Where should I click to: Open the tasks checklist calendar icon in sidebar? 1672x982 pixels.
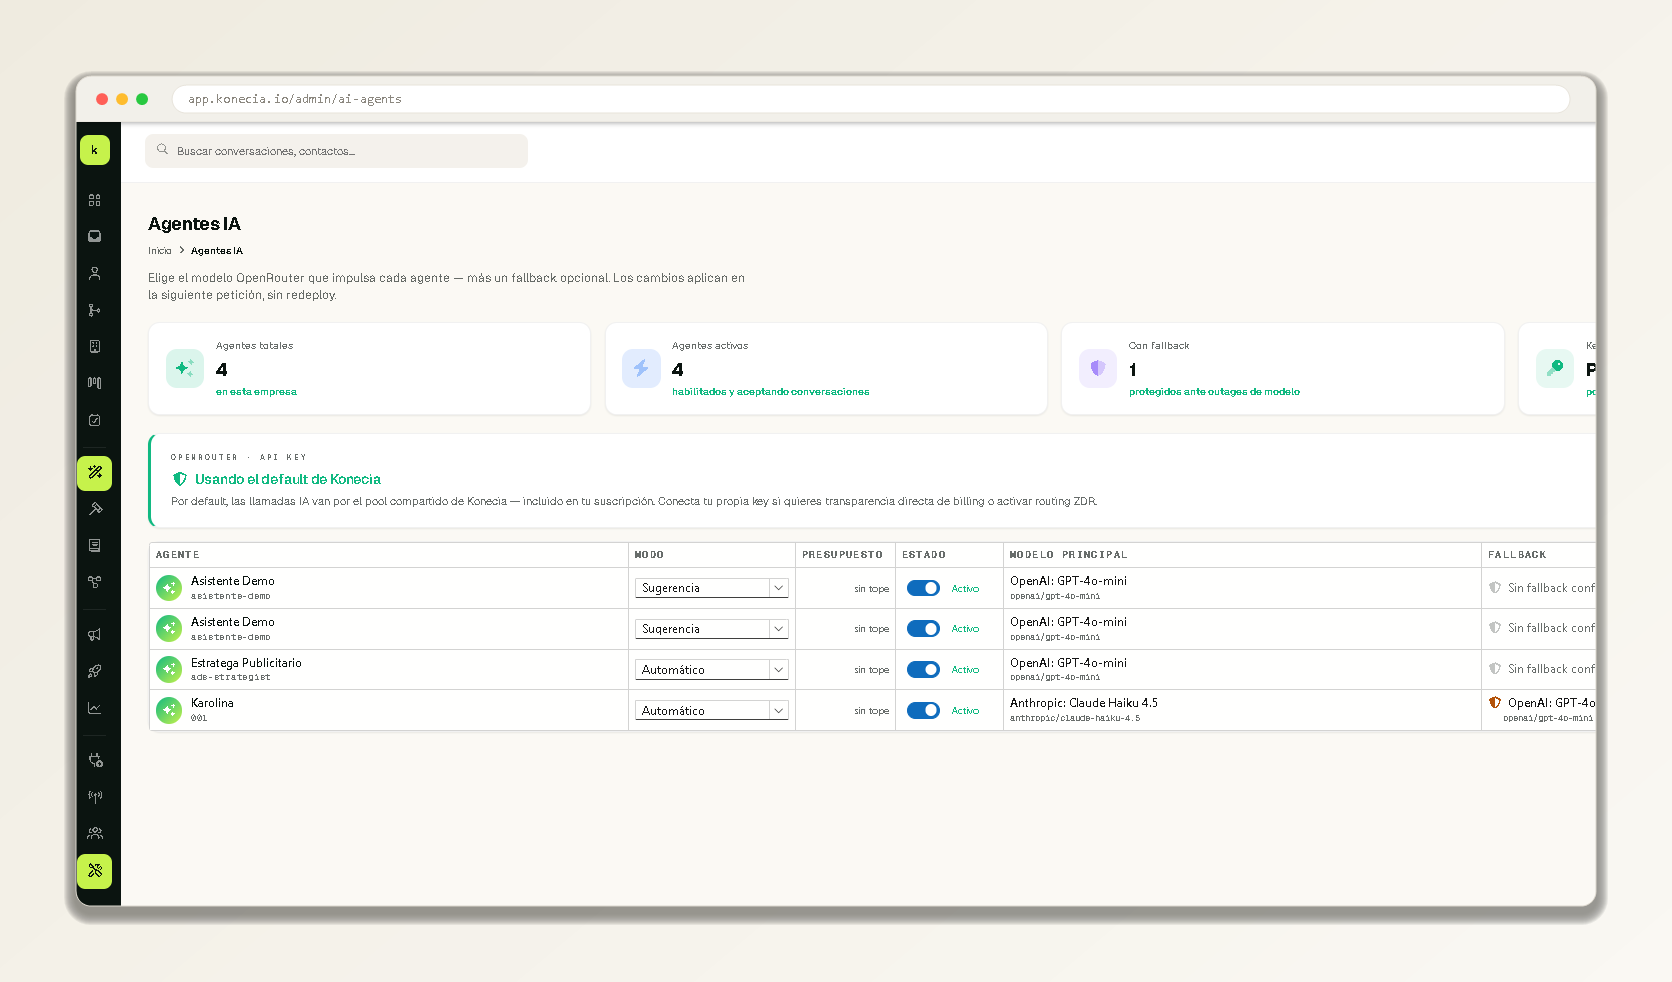pyautogui.click(x=95, y=420)
